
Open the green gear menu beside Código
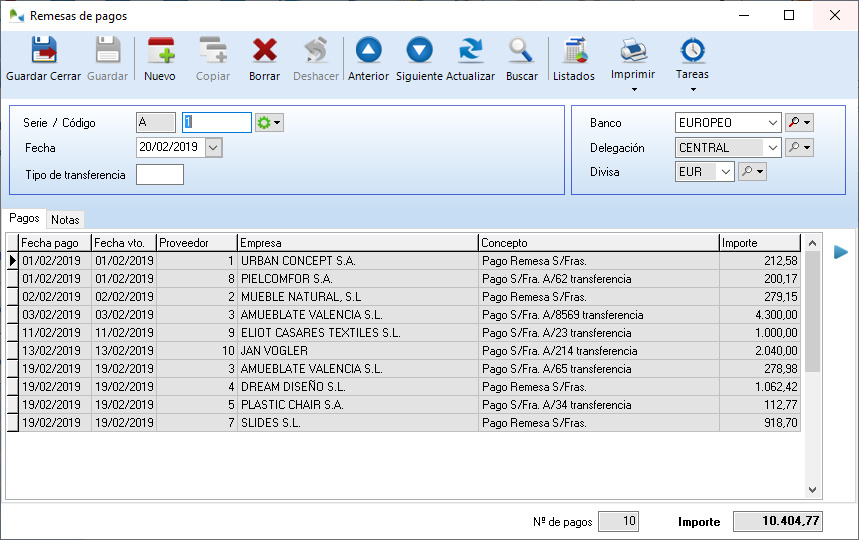click(269, 122)
